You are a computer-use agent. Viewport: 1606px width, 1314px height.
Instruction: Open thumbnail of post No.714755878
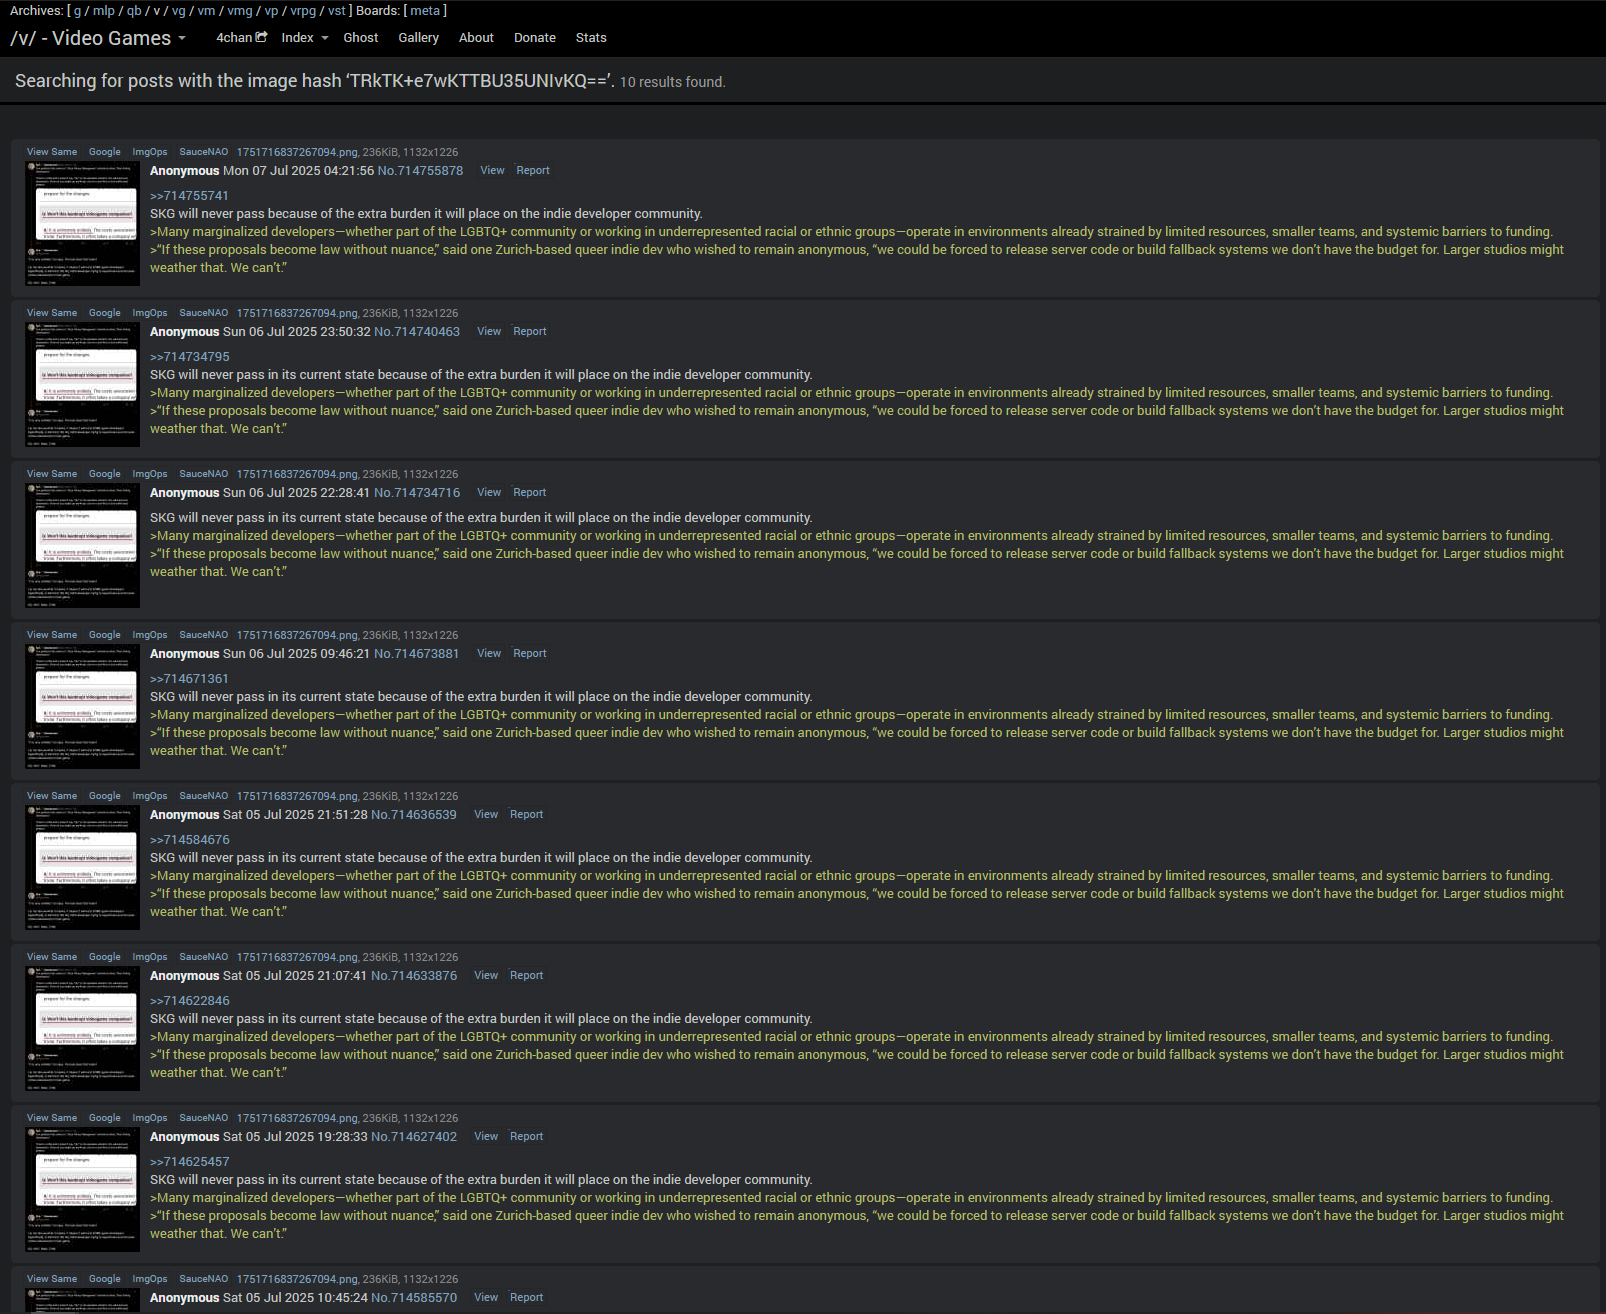click(82, 224)
